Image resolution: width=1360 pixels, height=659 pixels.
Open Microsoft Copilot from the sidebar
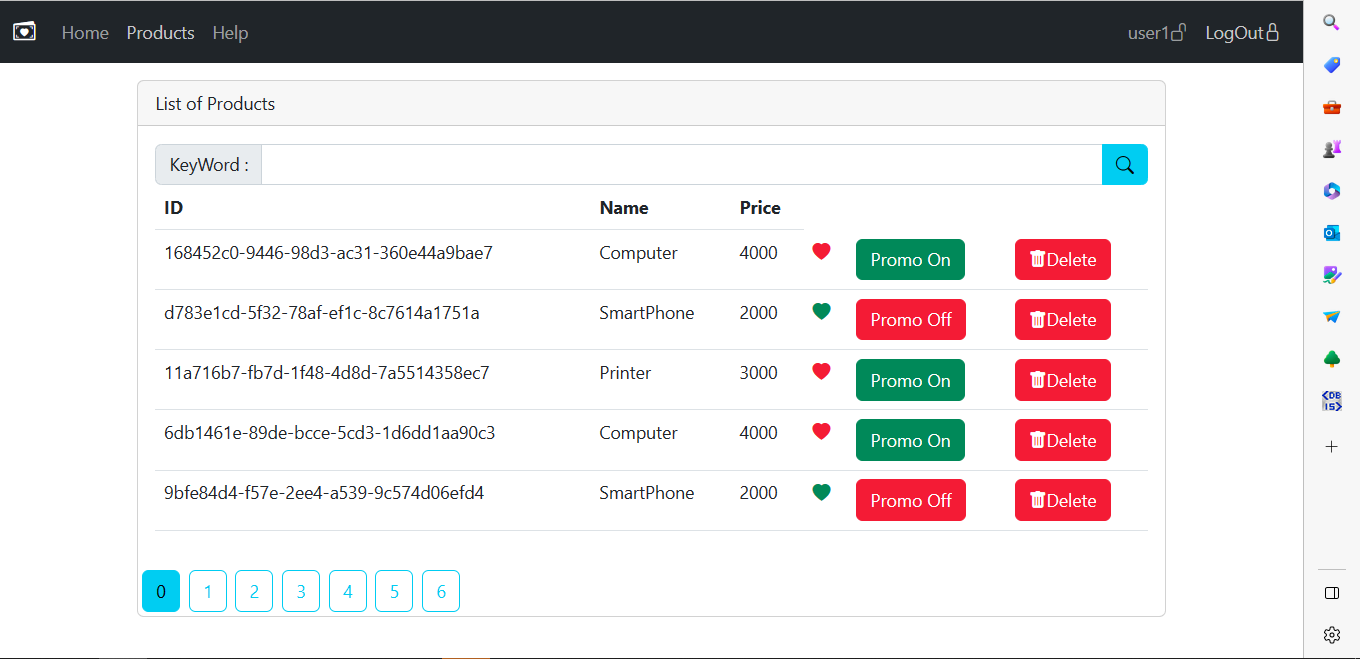[1331, 190]
